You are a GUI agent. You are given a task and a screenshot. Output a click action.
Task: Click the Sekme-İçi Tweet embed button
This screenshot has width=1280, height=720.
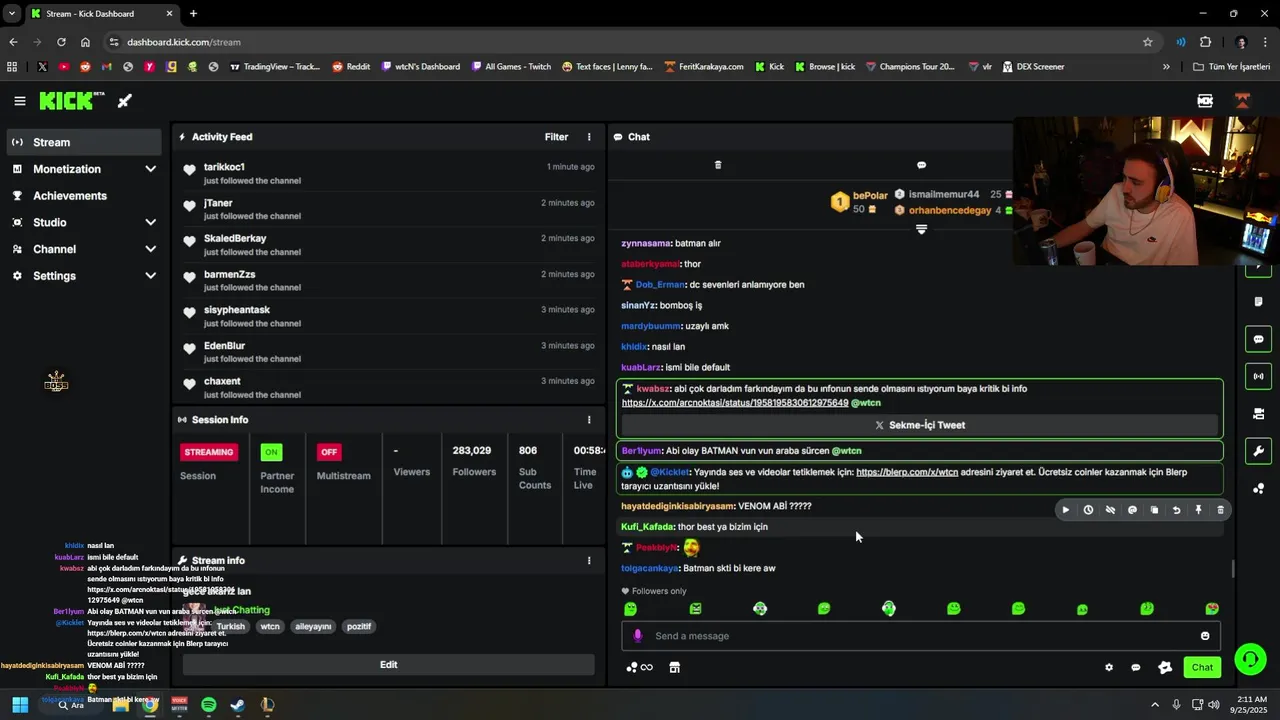(x=920, y=425)
